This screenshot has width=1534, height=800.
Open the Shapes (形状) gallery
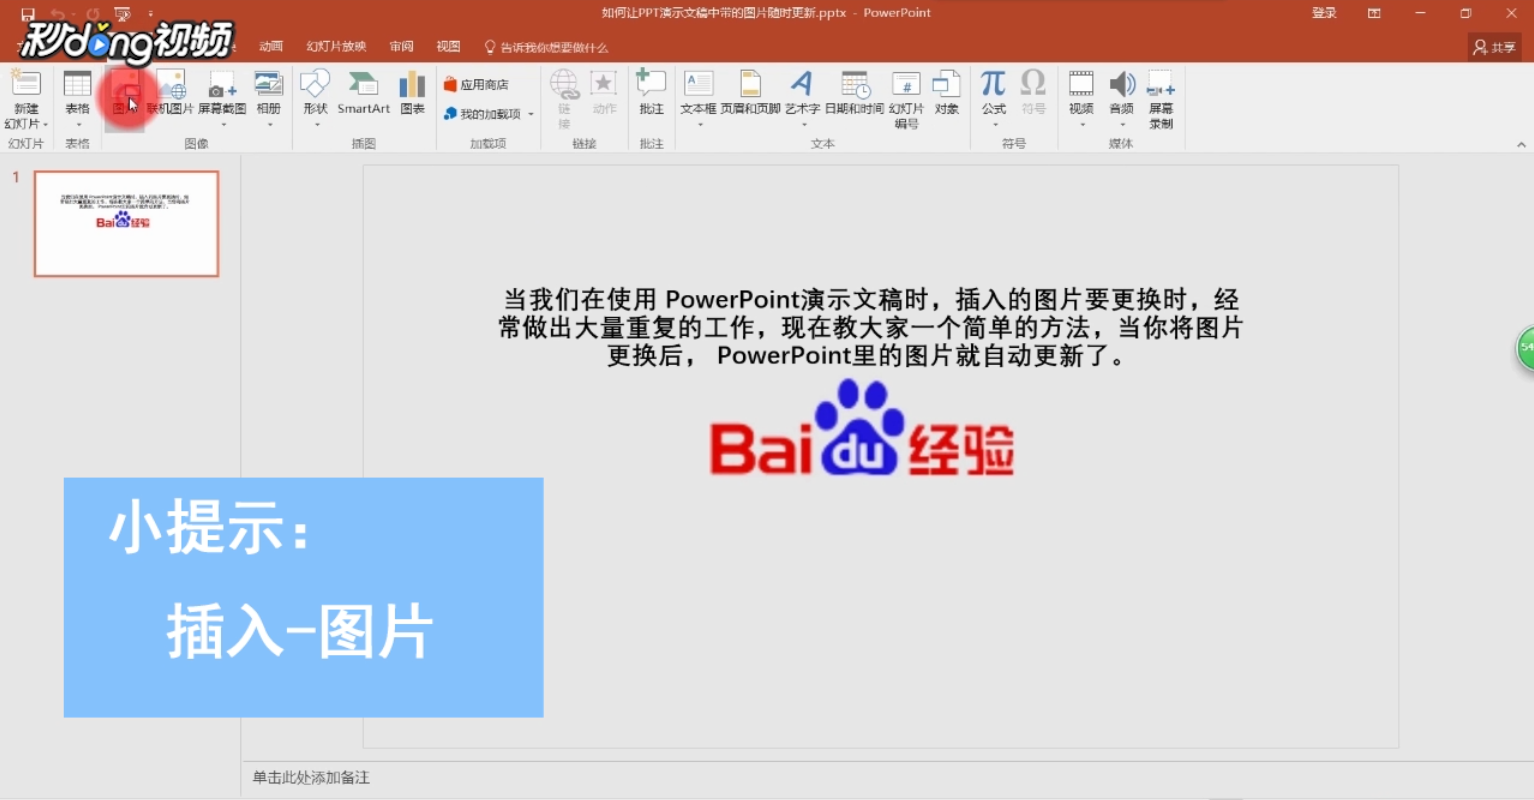pyautogui.click(x=315, y=96)
